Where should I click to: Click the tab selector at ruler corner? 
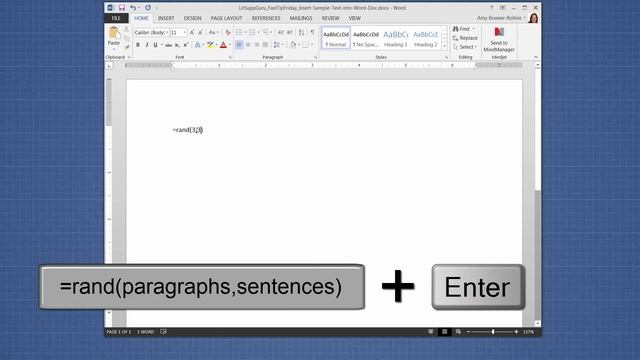pyautogui.click(x=109, y=65)
